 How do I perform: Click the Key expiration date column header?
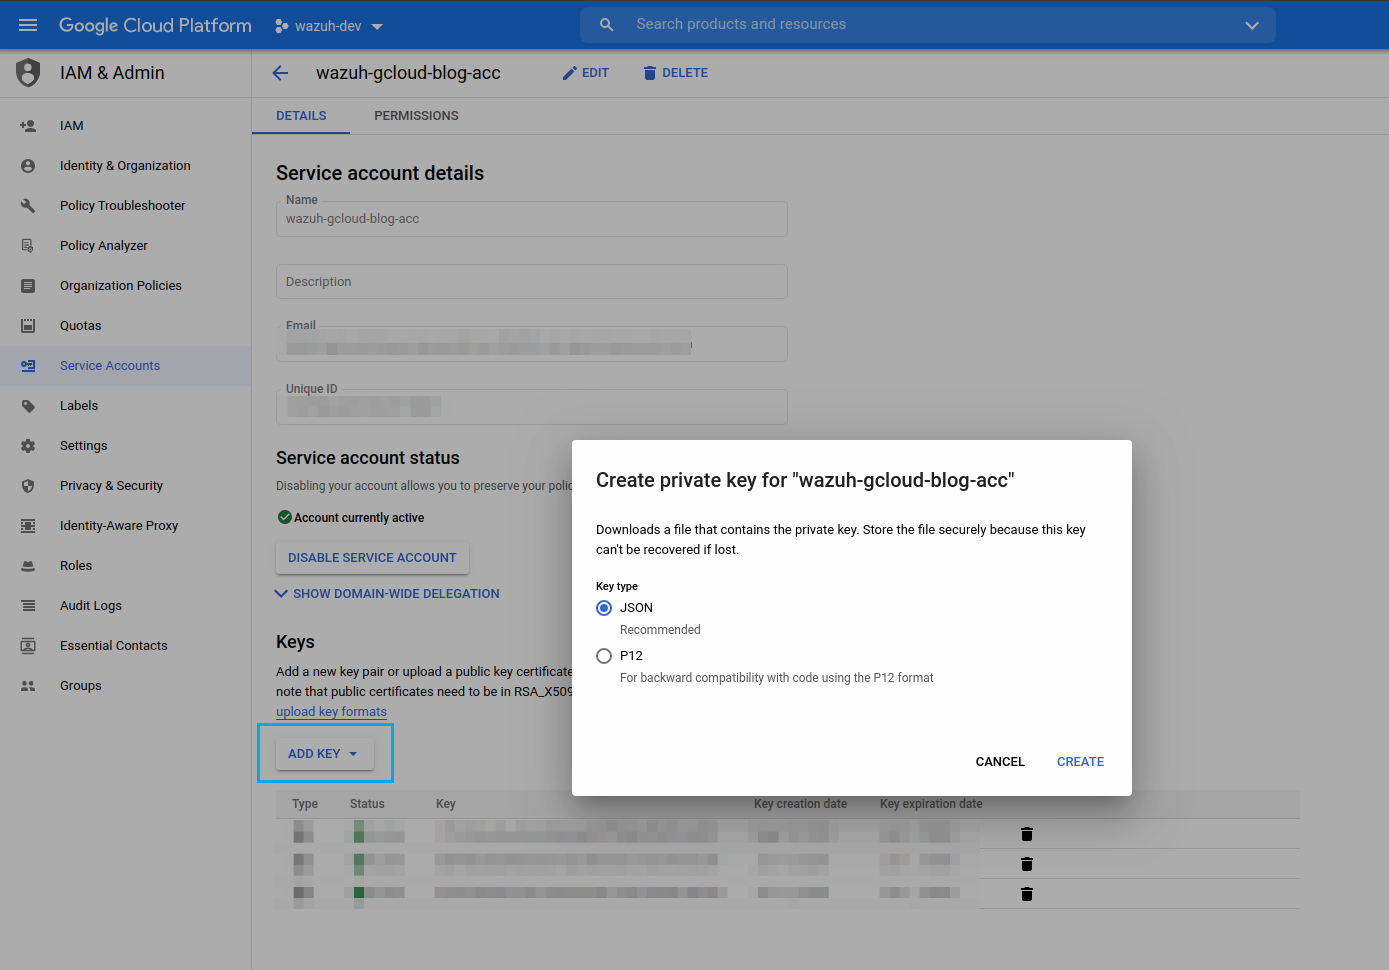pos(931,804)
